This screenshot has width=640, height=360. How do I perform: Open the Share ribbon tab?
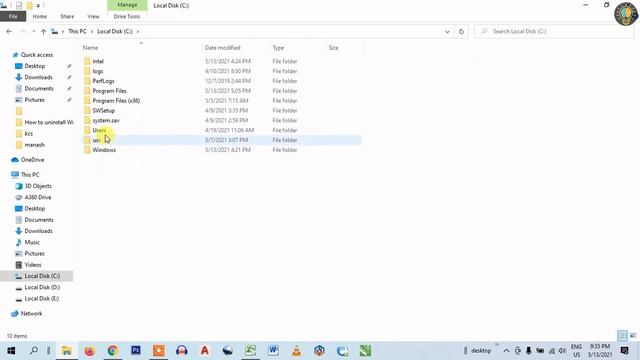[67, 16]
